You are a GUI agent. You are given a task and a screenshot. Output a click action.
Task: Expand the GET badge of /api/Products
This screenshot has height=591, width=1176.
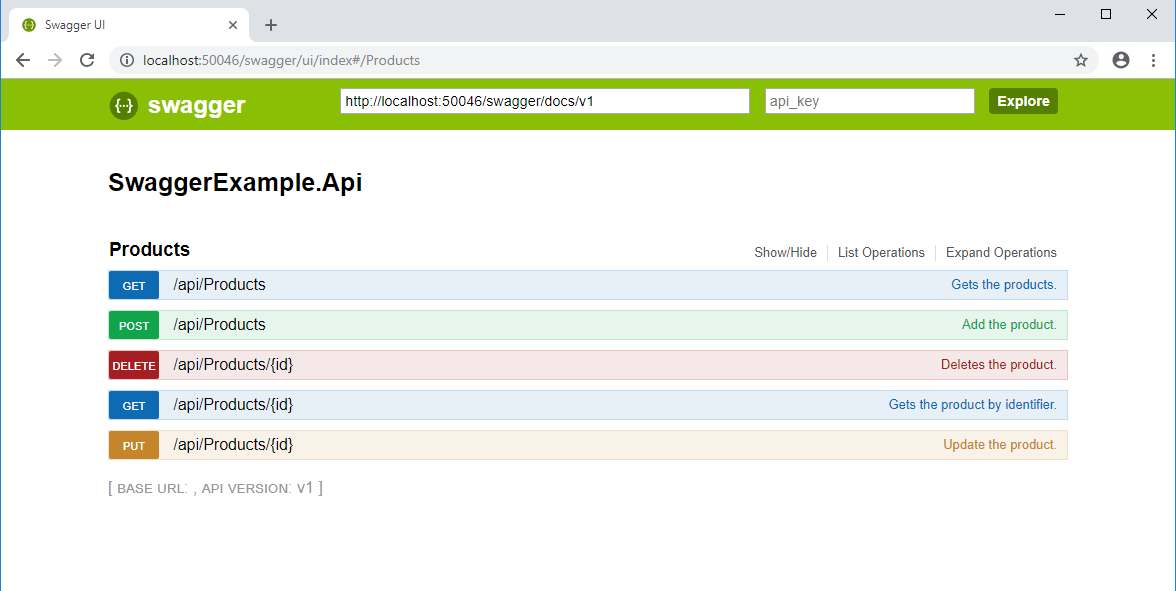(134, 285)
